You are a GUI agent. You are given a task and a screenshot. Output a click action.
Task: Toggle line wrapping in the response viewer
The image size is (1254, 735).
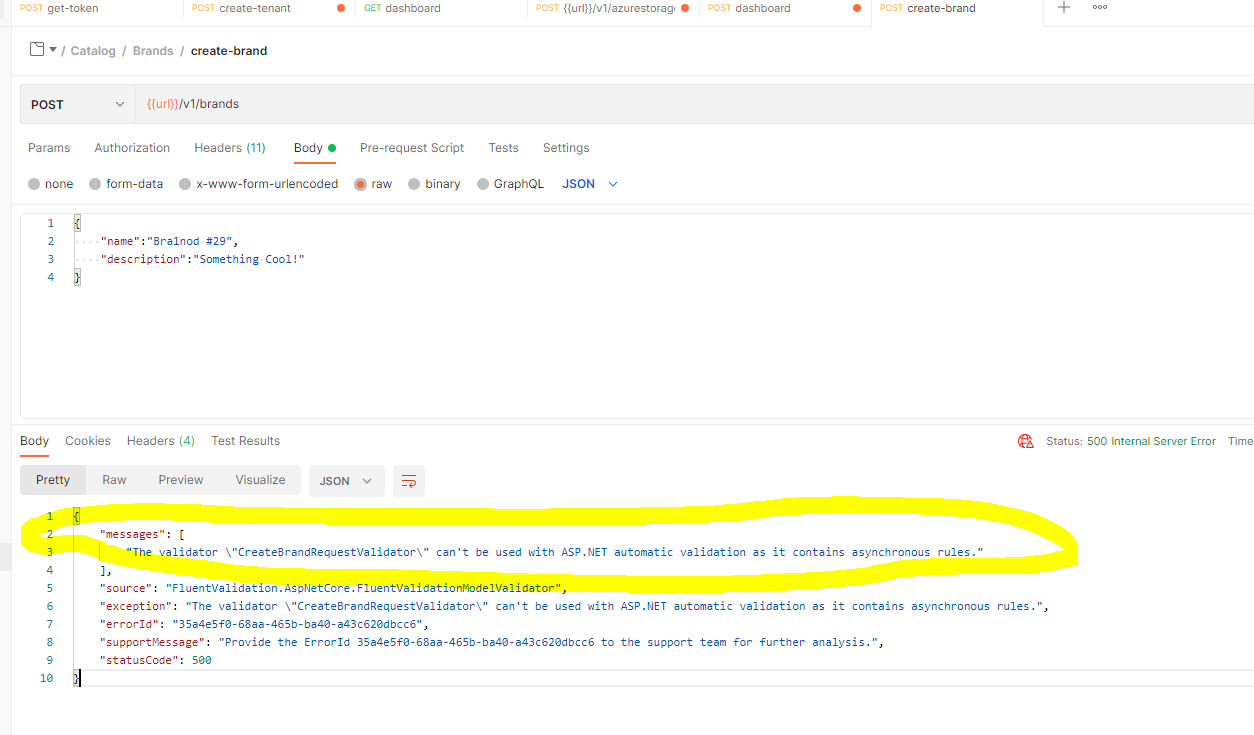[408, 481]
